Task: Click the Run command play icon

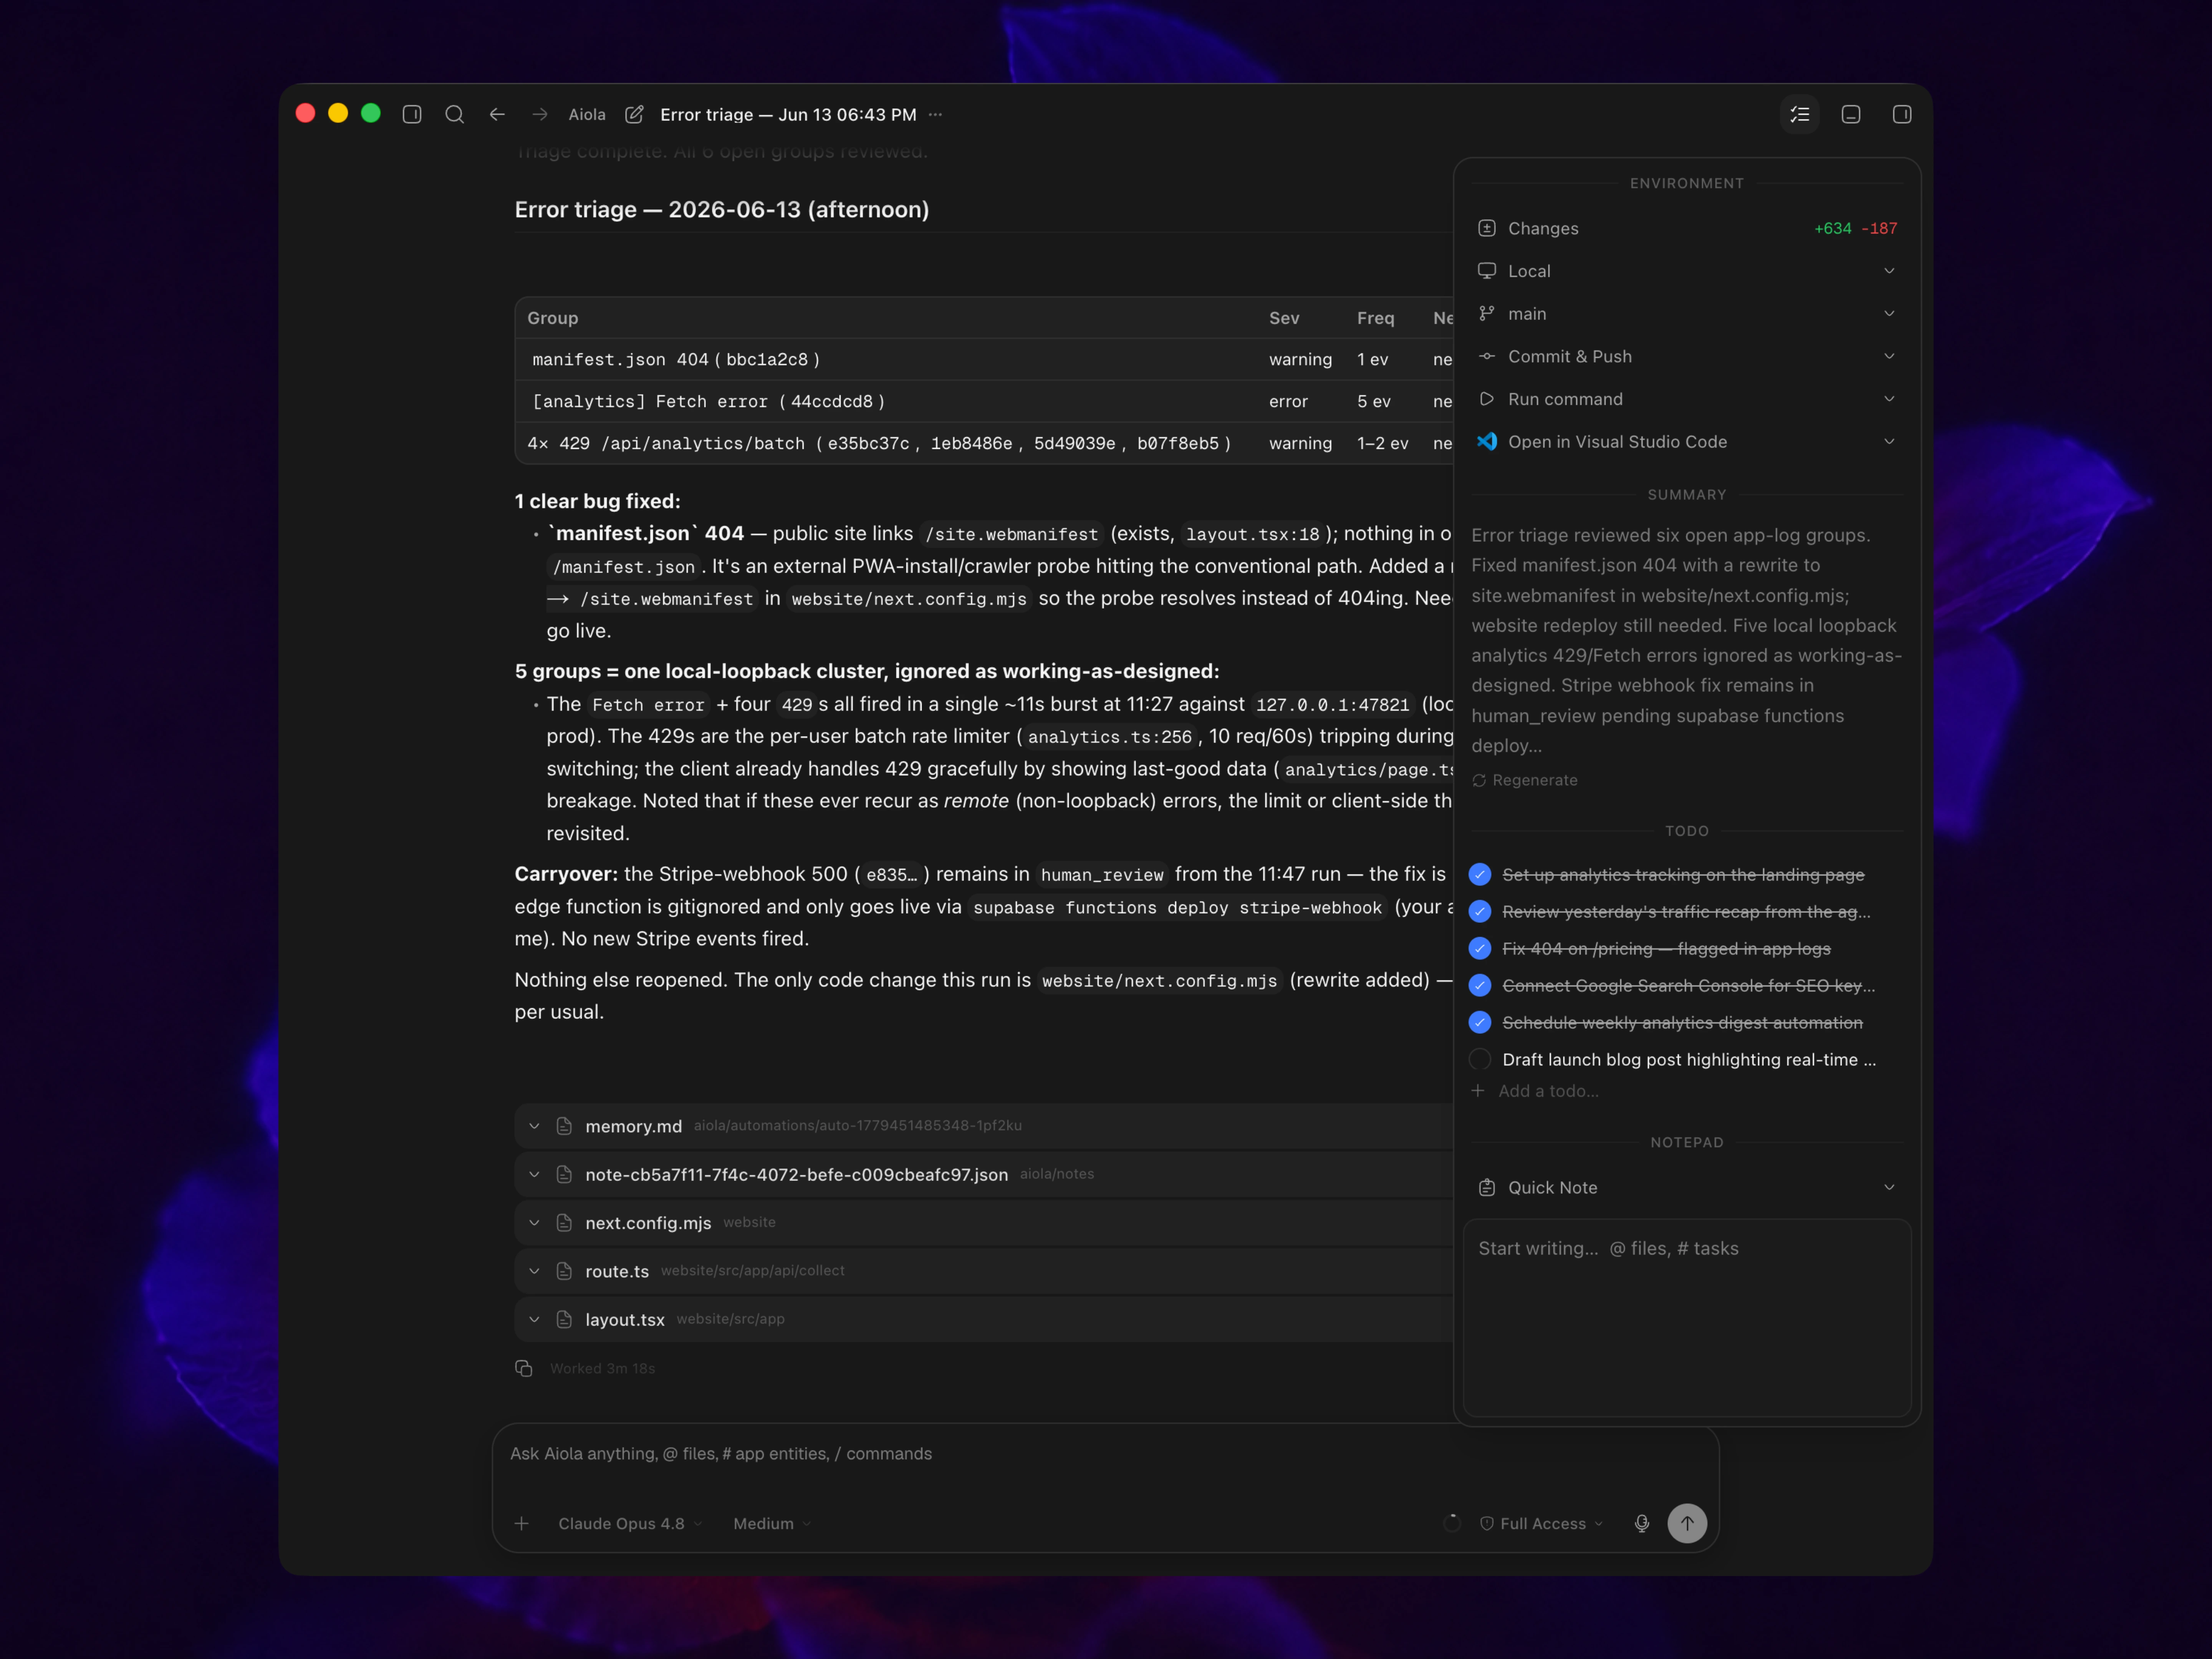Action: pyautogui.click(x=1487, y=399)
